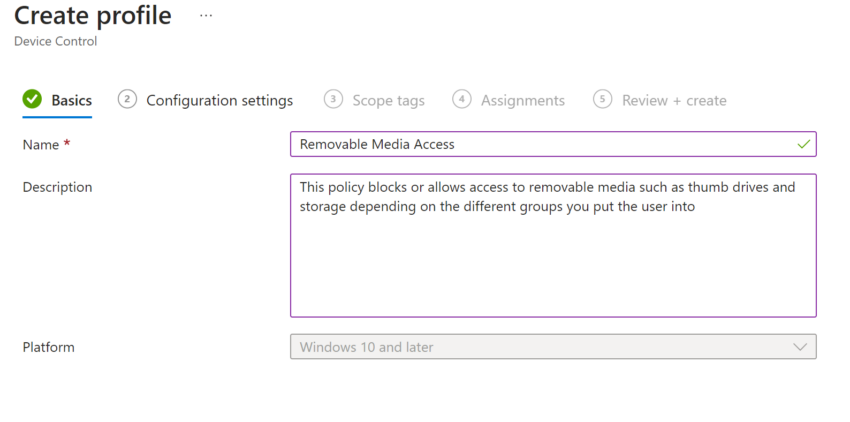Viewport: 850px width, 422px height.
Task: Click the Description label
Action: click(57, 187)
